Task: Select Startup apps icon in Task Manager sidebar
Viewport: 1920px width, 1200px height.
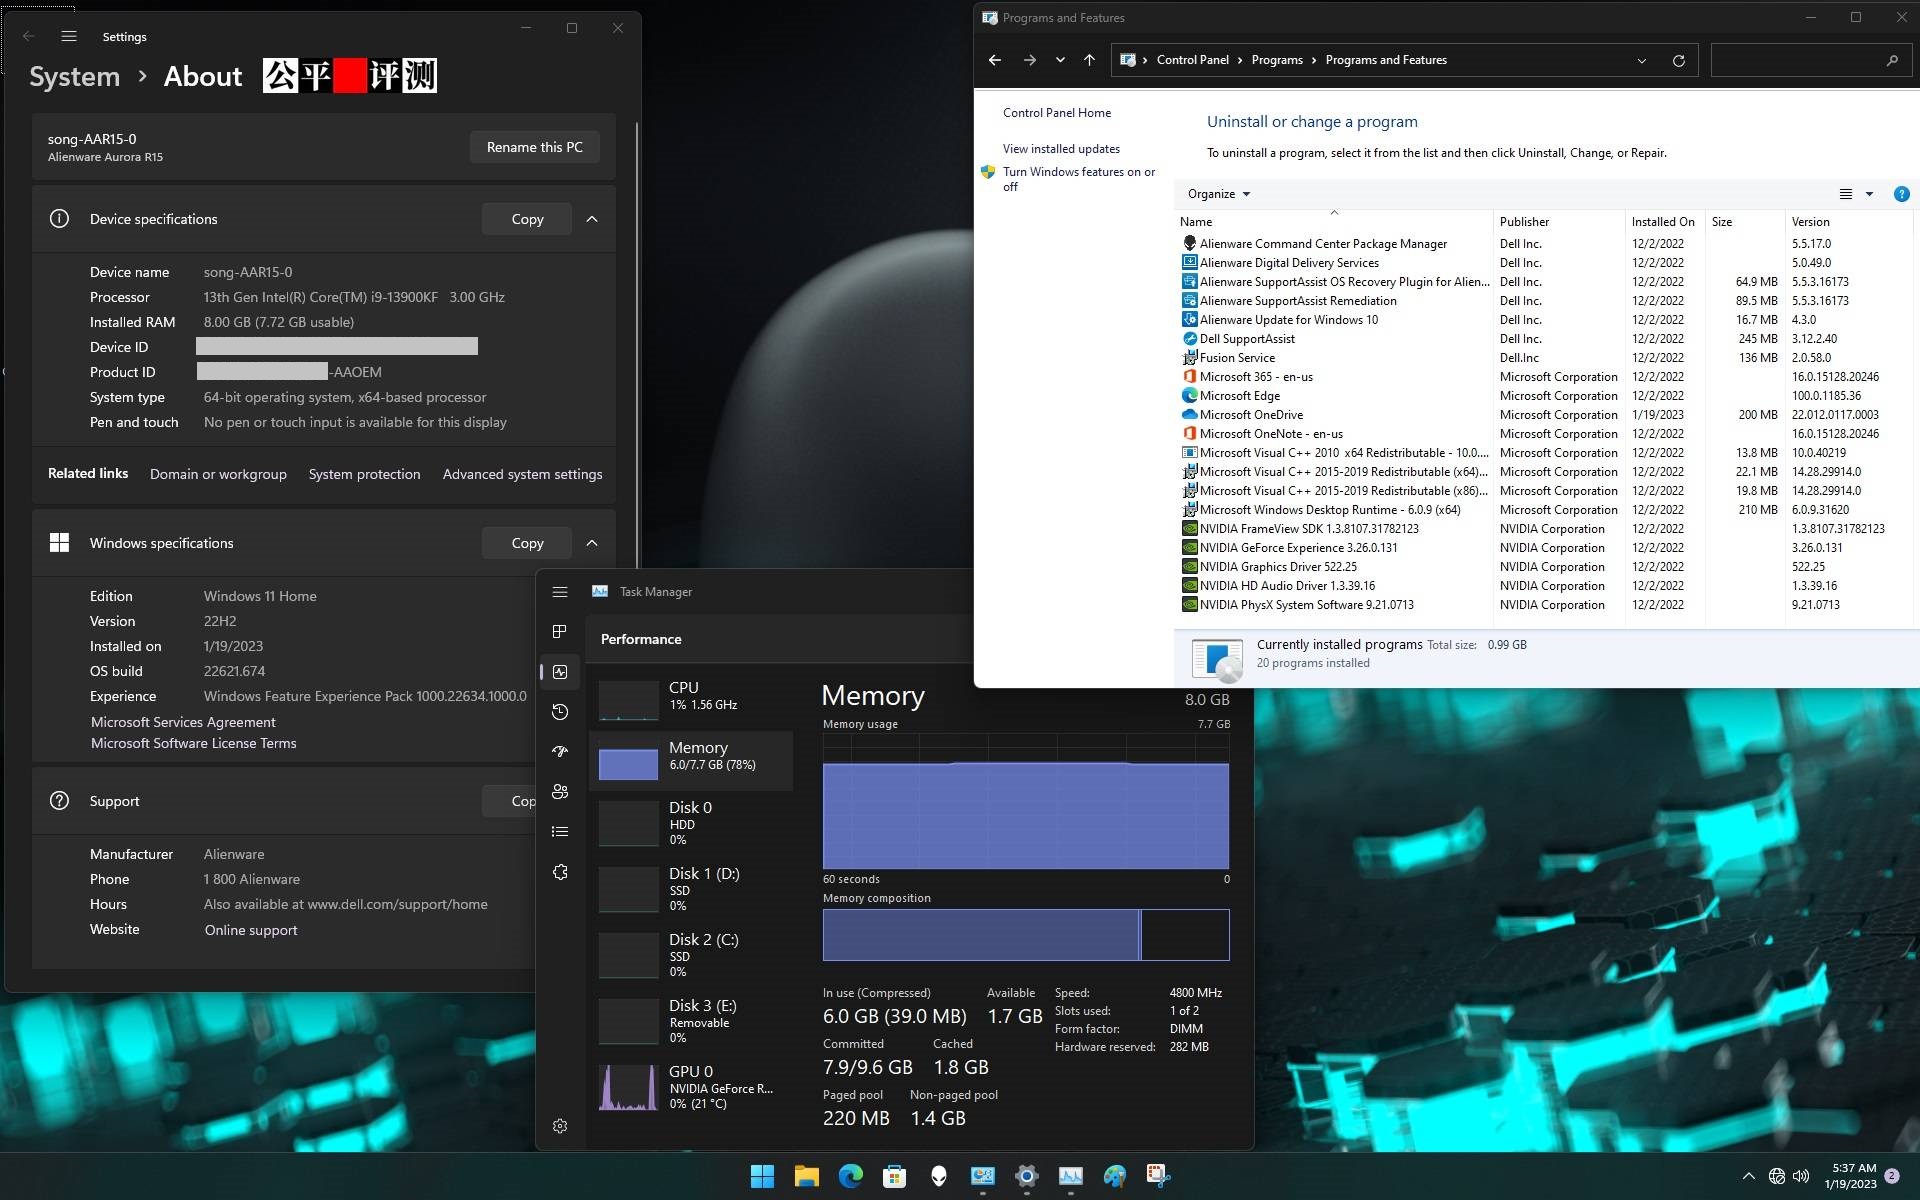Action: tap(560, 751)
